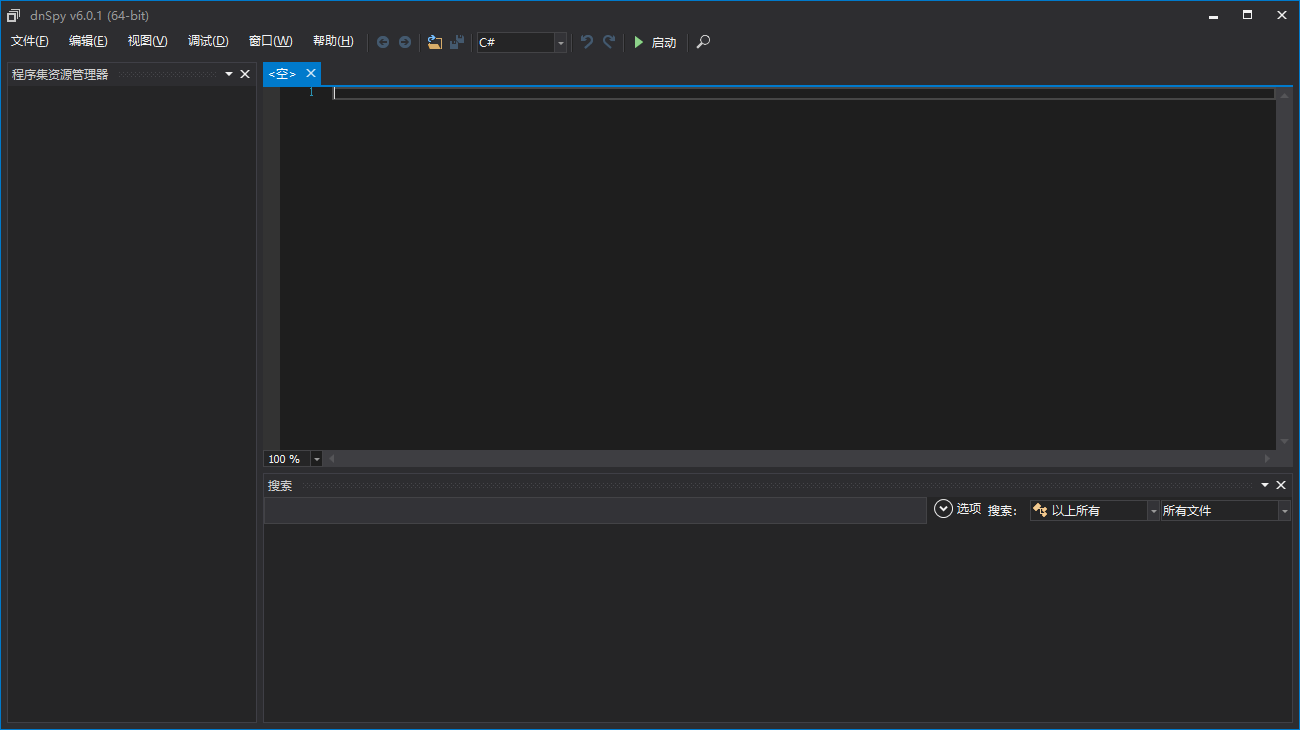This screenshot has width=1300, height=730.
Task: Open the 编辑(E) menu
Action: pos(88,41)
